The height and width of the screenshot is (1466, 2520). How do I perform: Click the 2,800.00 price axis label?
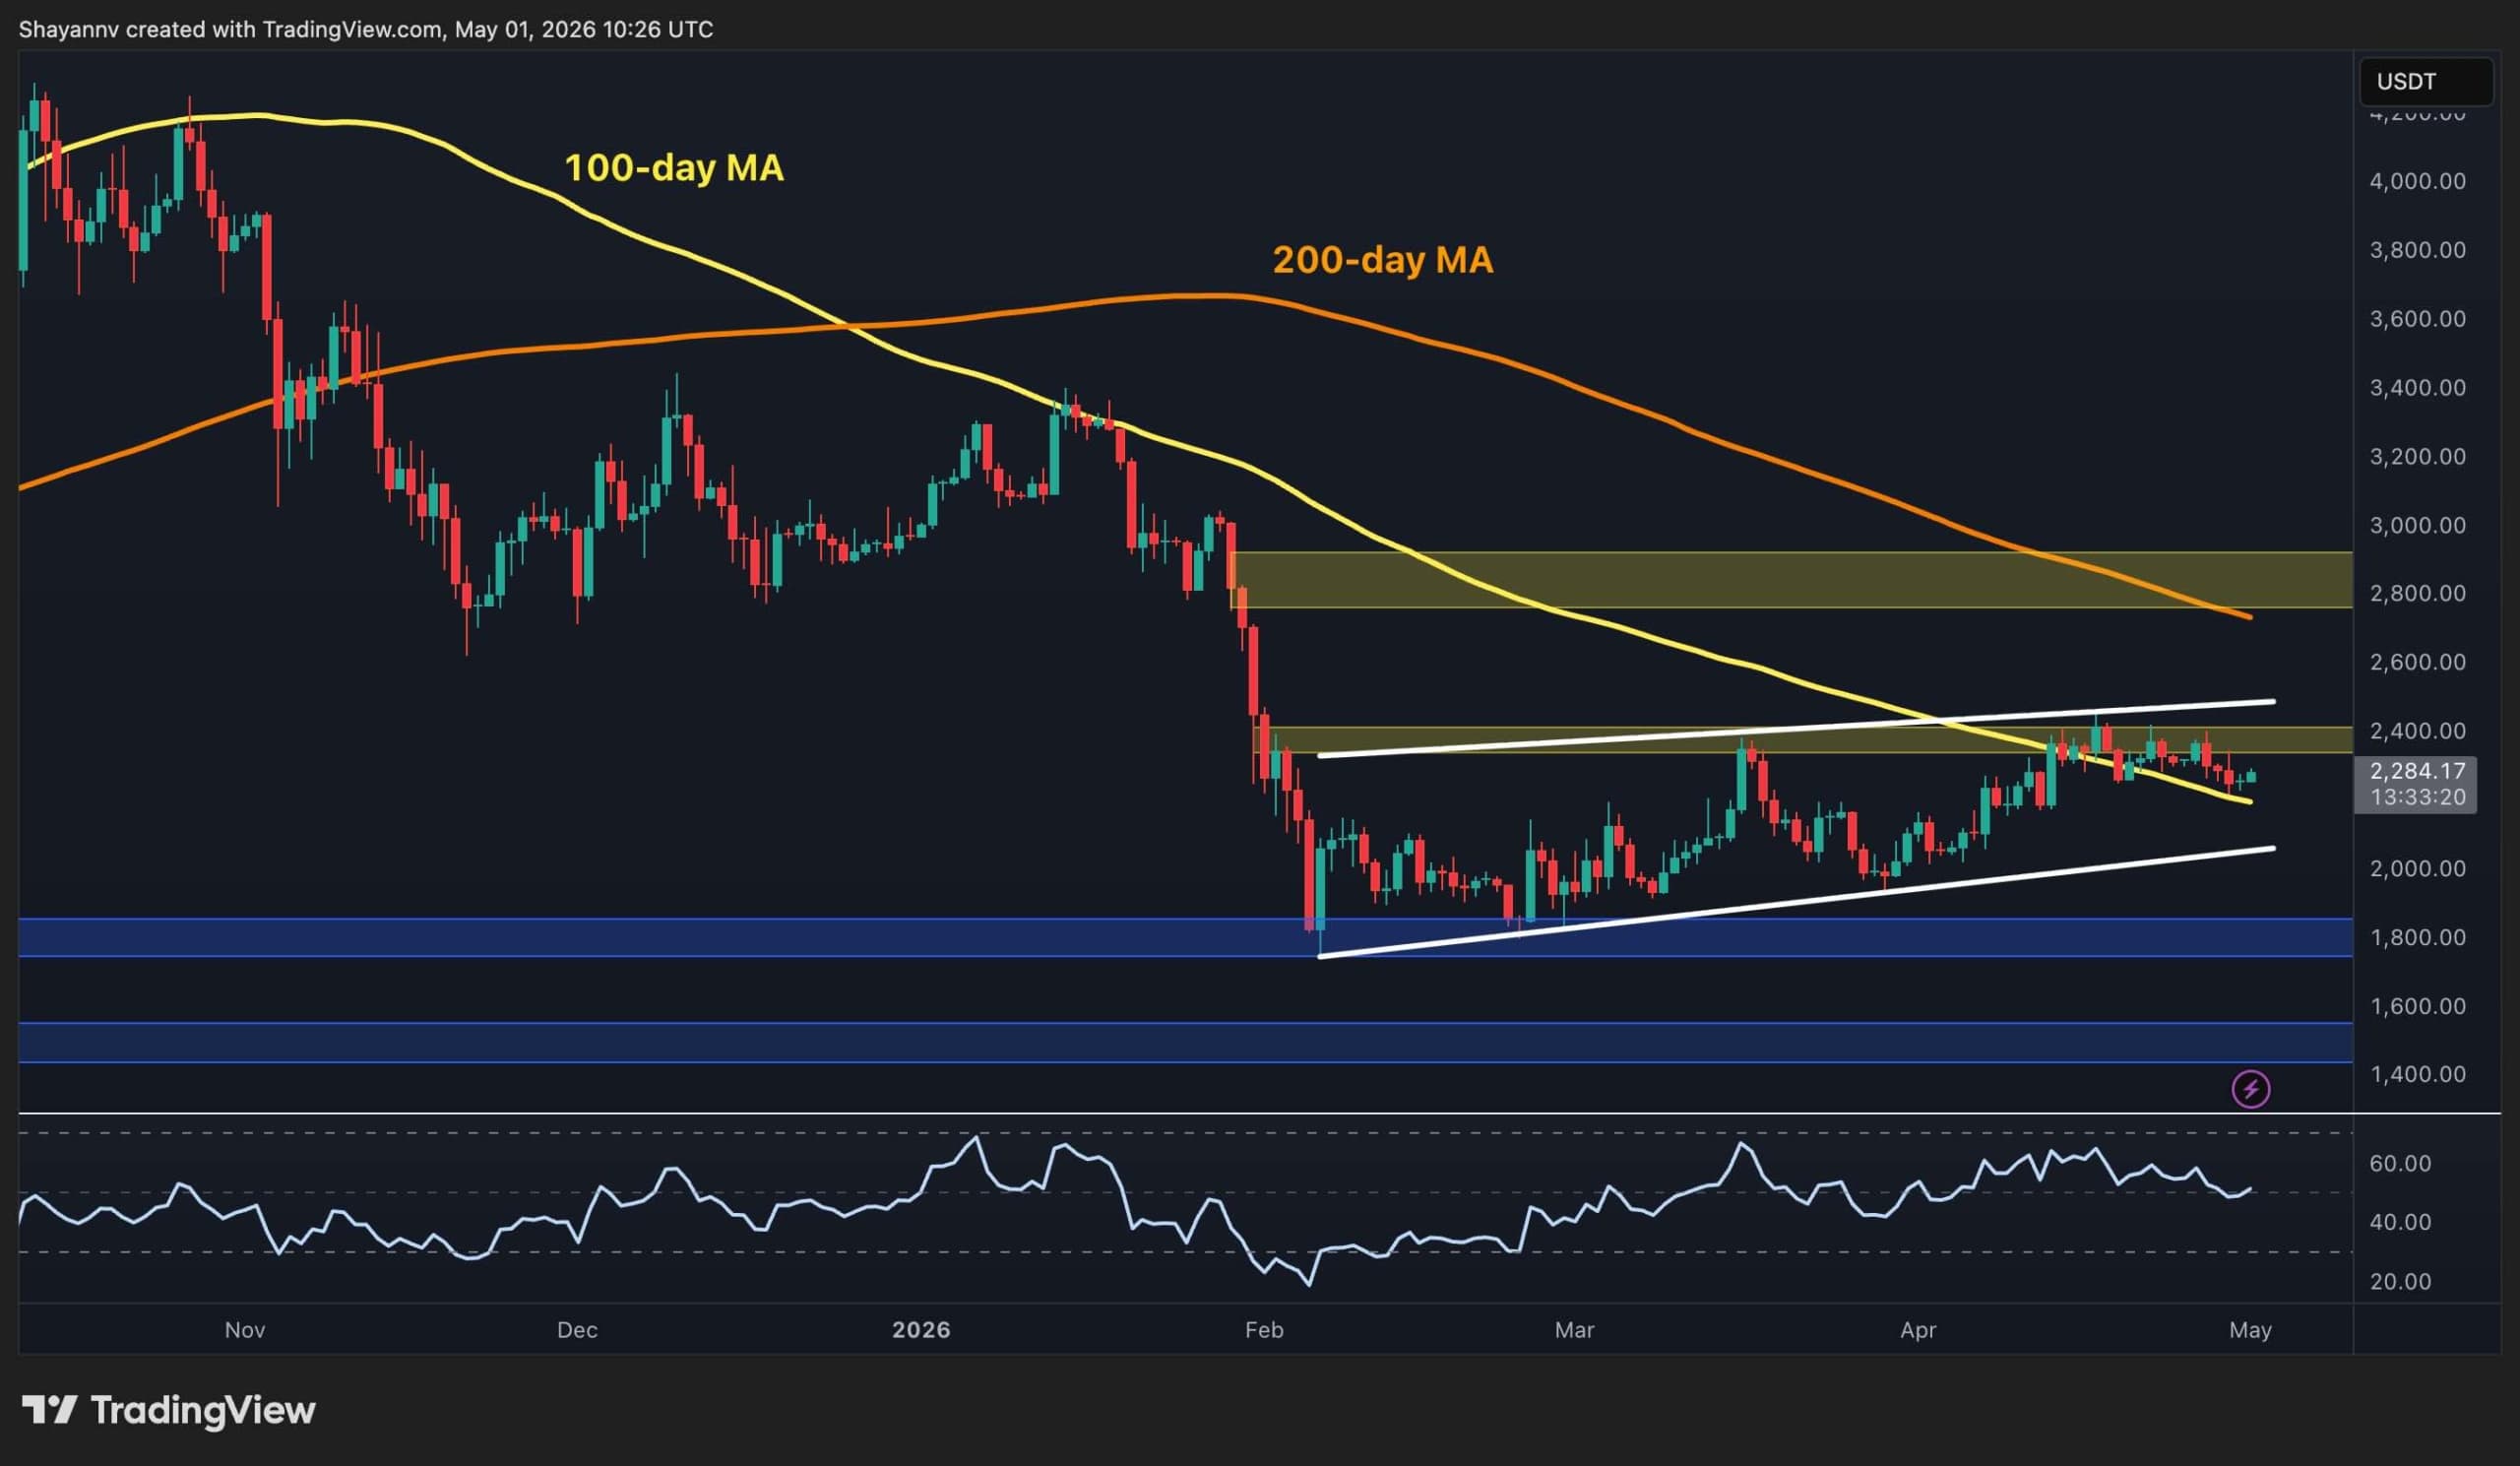tap(2417, 593)
